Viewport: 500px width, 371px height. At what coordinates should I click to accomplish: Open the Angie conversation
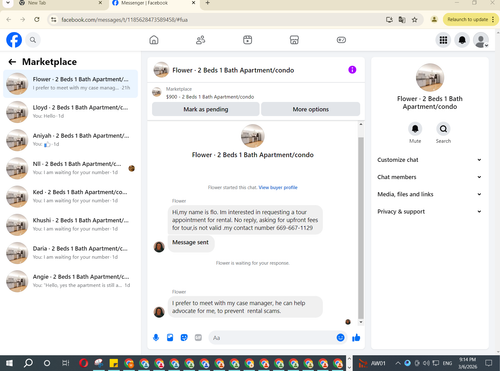(x=70, y=281)
